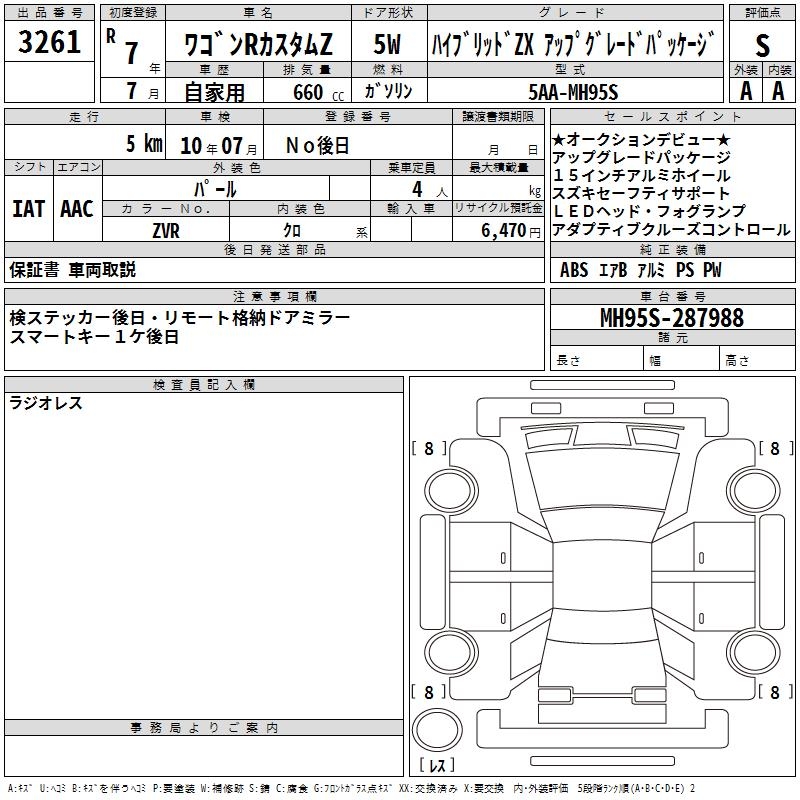Click the front-right tire circle on diagram
Viewport: 800px width, 800px height.
pyautogui.click(x=754, y=490)
